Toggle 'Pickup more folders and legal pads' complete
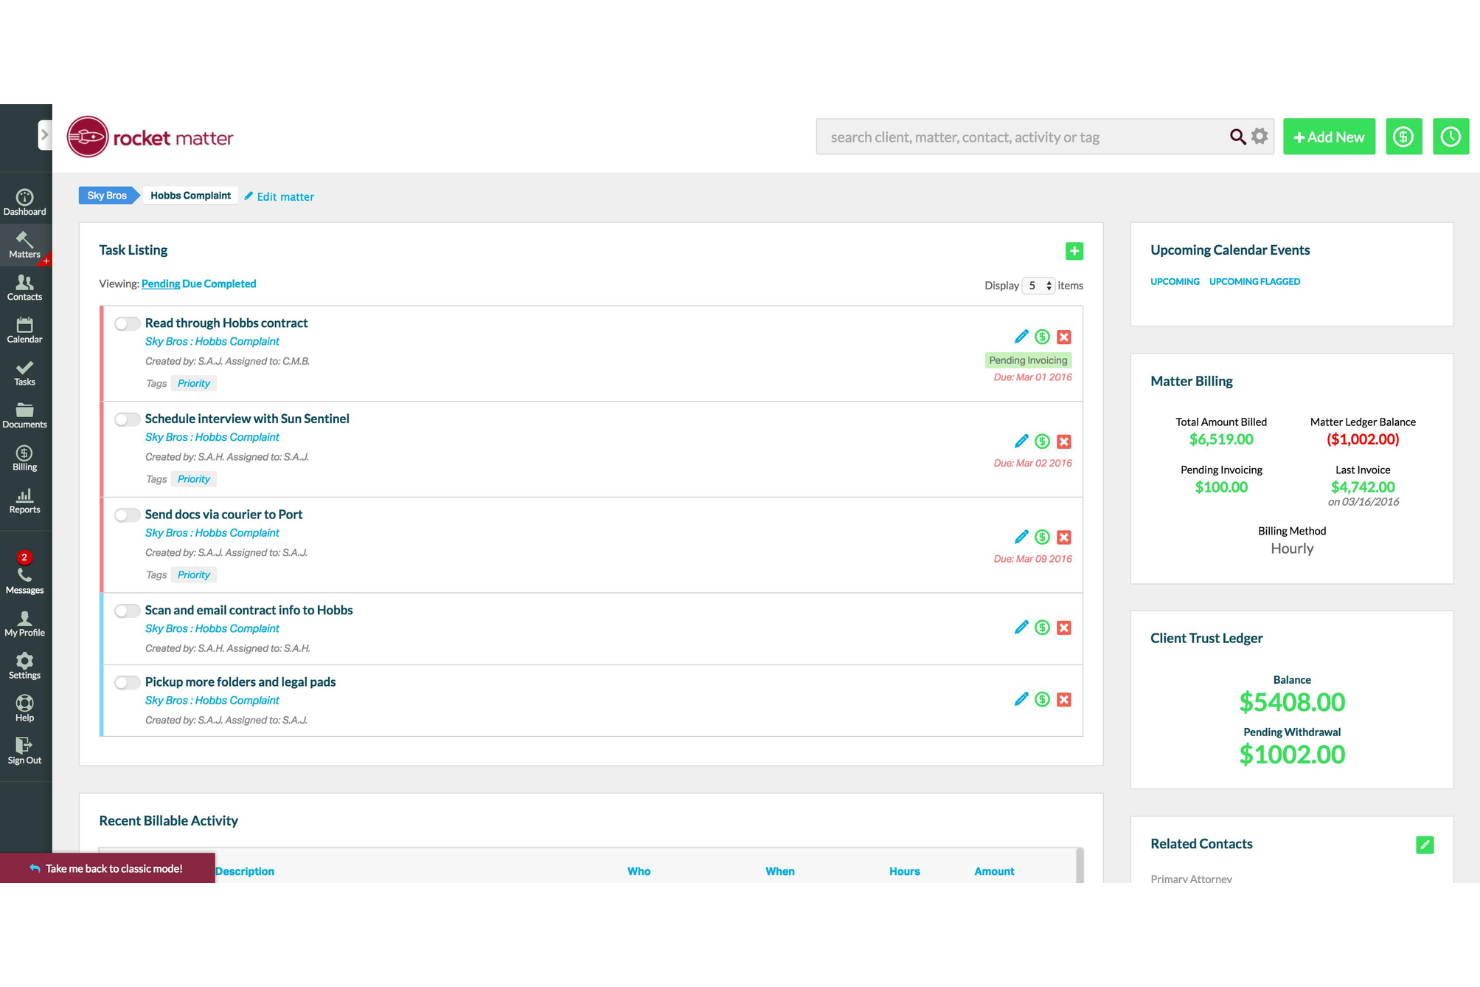Viewport: 1480px width, 987px height. pos(127,682)
